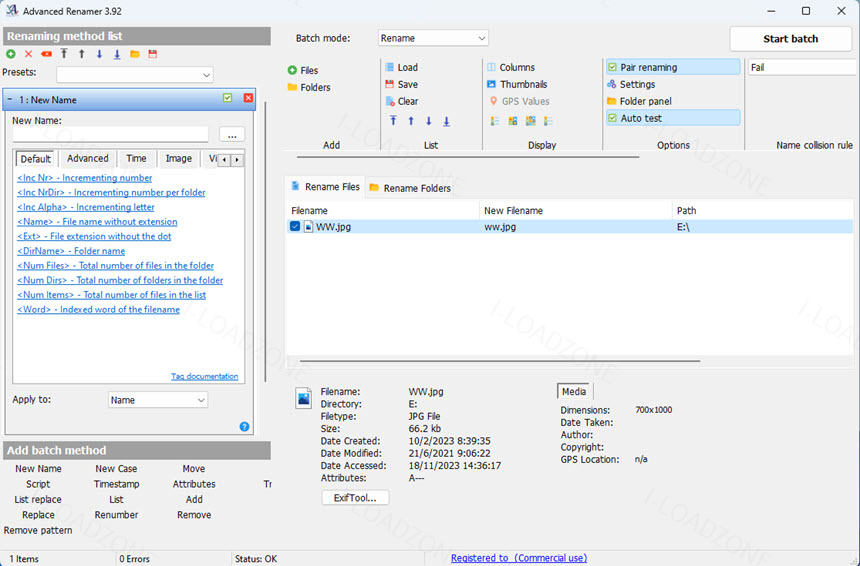Switch to the Default tags tab
Viewport: 860px width, 566px height.
[36, 159]
